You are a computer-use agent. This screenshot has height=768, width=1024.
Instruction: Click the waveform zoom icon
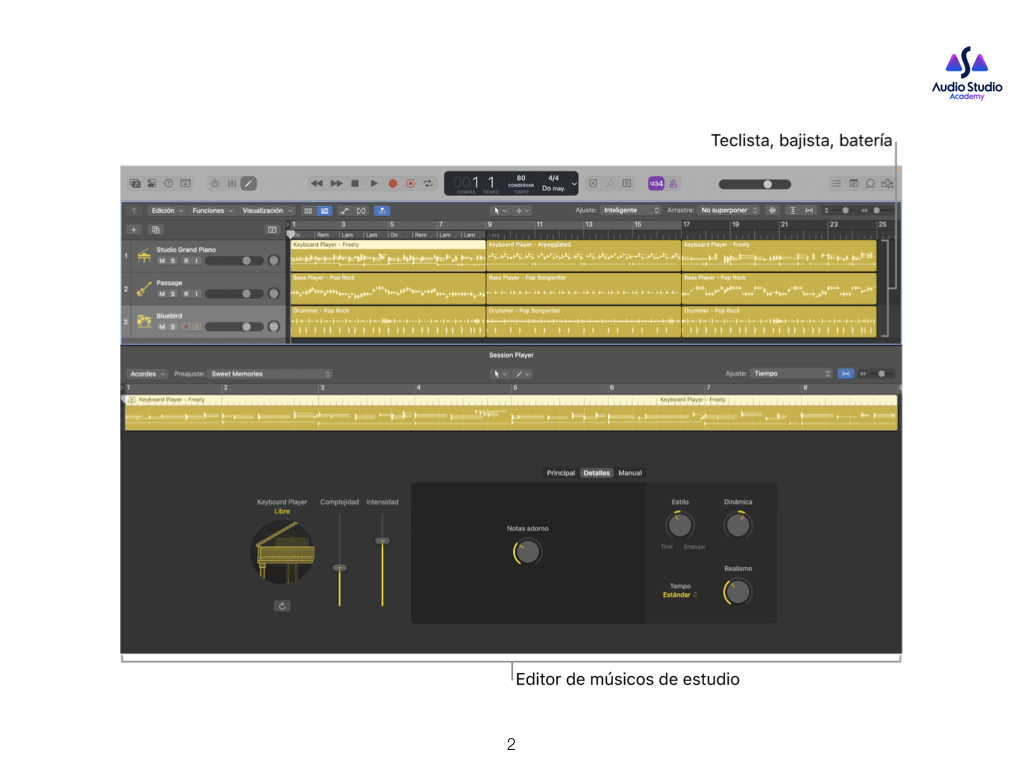click(x=773, y=210)
